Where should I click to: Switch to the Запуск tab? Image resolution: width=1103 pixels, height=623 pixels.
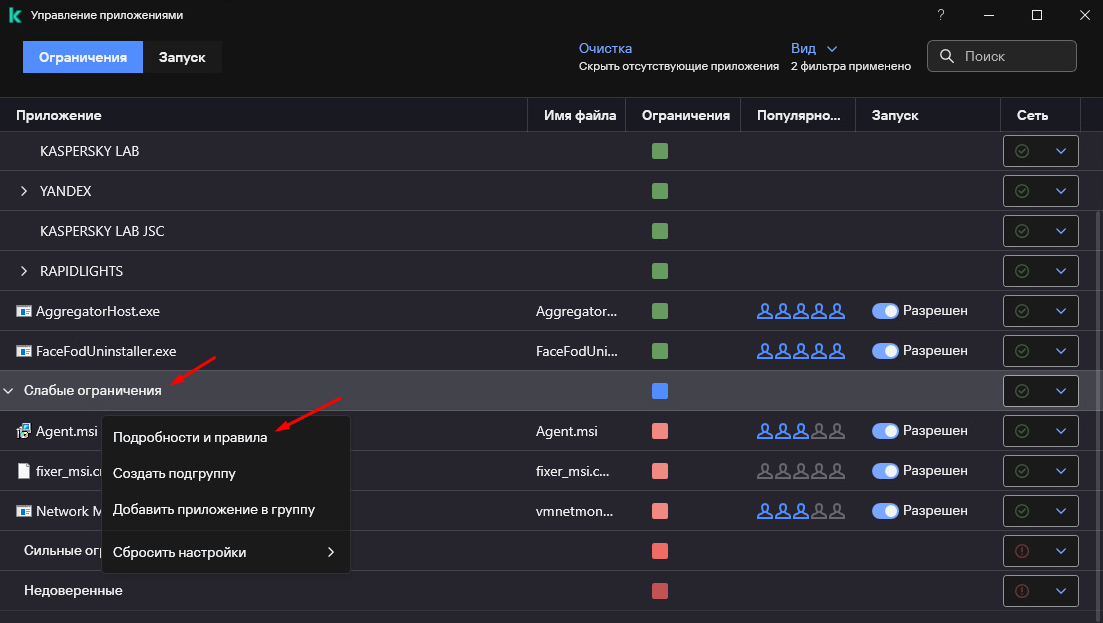[182, 57]
